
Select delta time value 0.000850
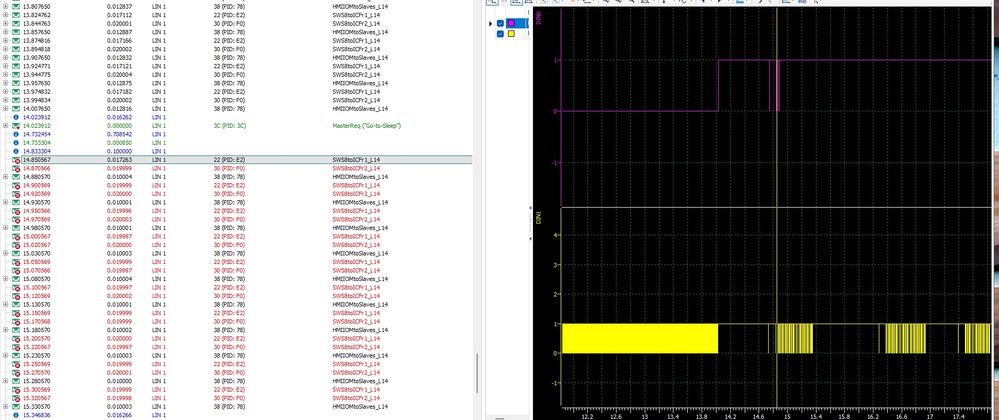(x=119, y=143)
